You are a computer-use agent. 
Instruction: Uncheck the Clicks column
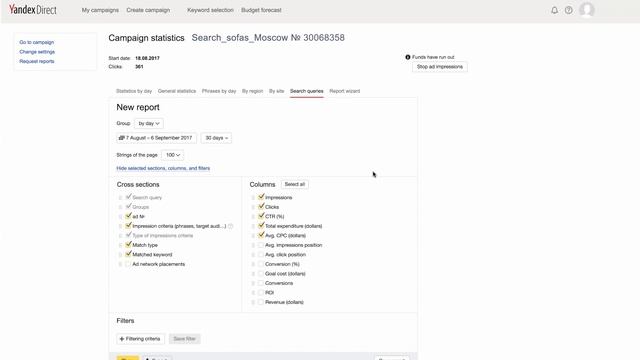[261, 207]
